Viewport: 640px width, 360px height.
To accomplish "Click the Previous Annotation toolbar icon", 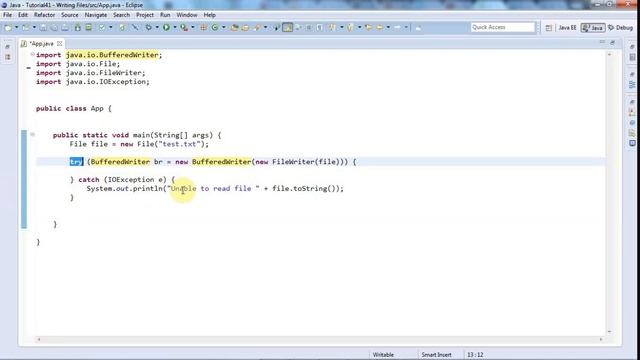I will pos(350,28).
